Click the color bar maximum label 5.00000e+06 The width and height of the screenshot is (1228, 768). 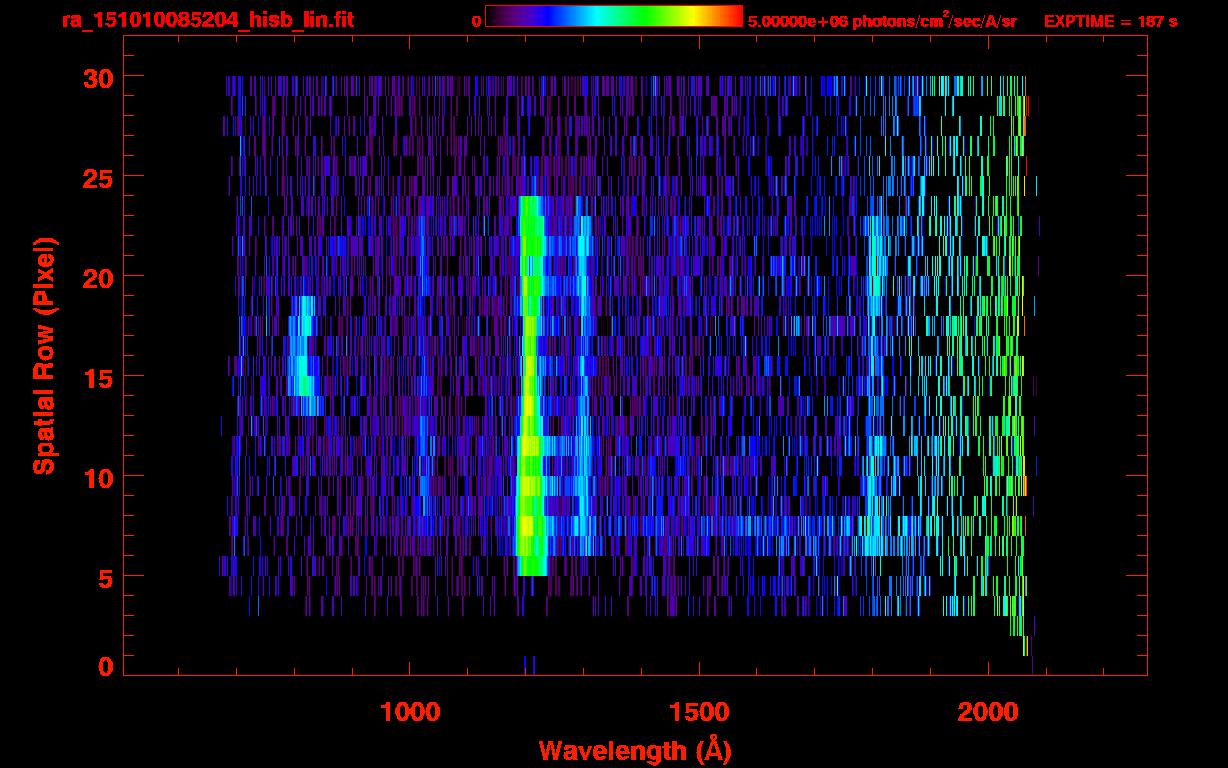click(x=796, y=21)
